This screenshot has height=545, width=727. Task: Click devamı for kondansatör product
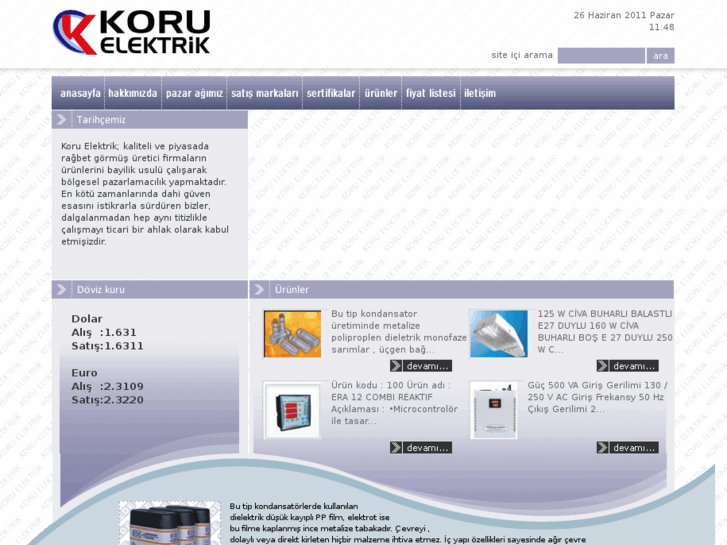click(421, 366)
